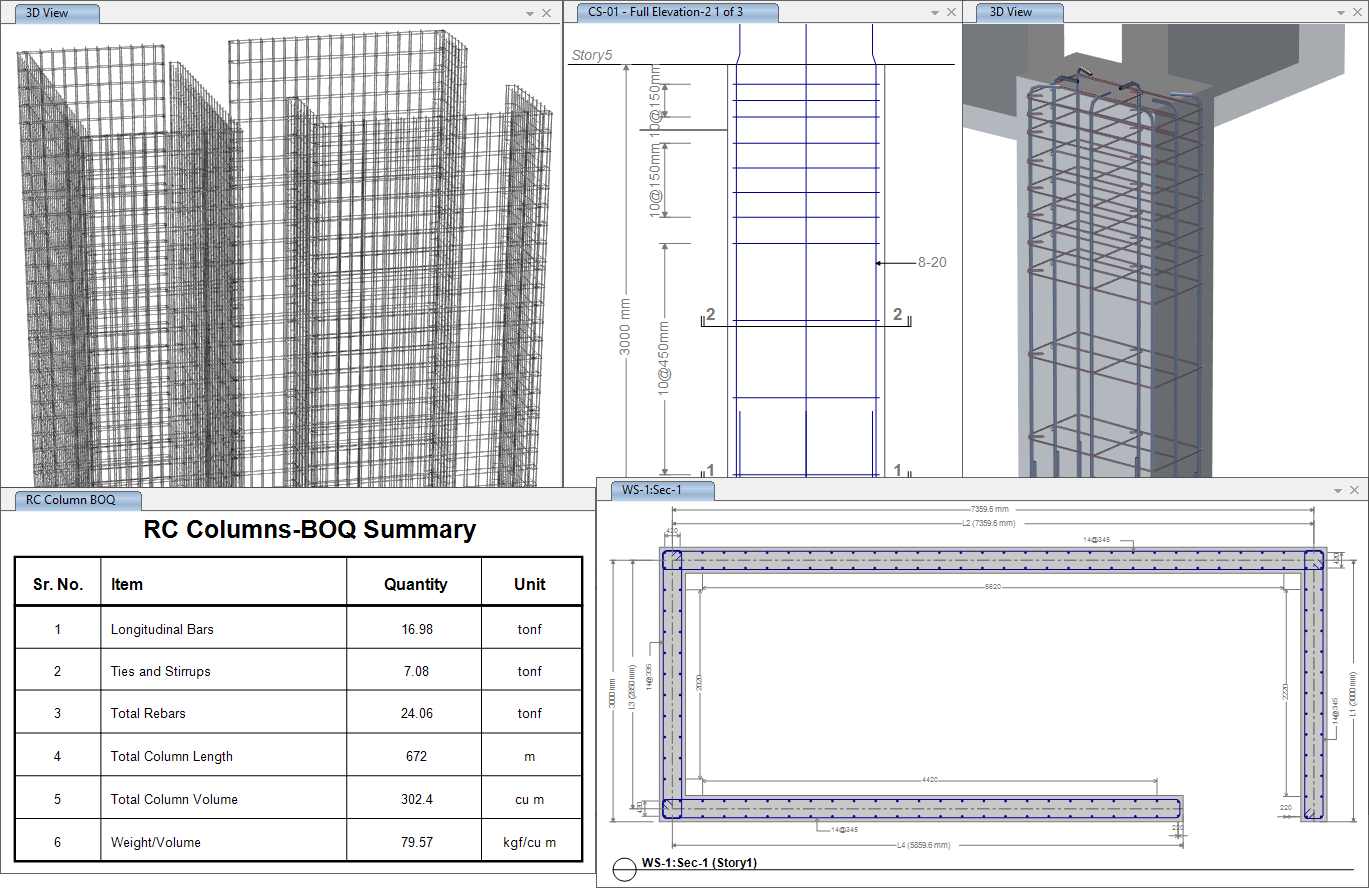The image size is (1369, 888).
Task: Open the CS-01 panel options dropdown
Action: pyautogui.click(x=936, y=12)
